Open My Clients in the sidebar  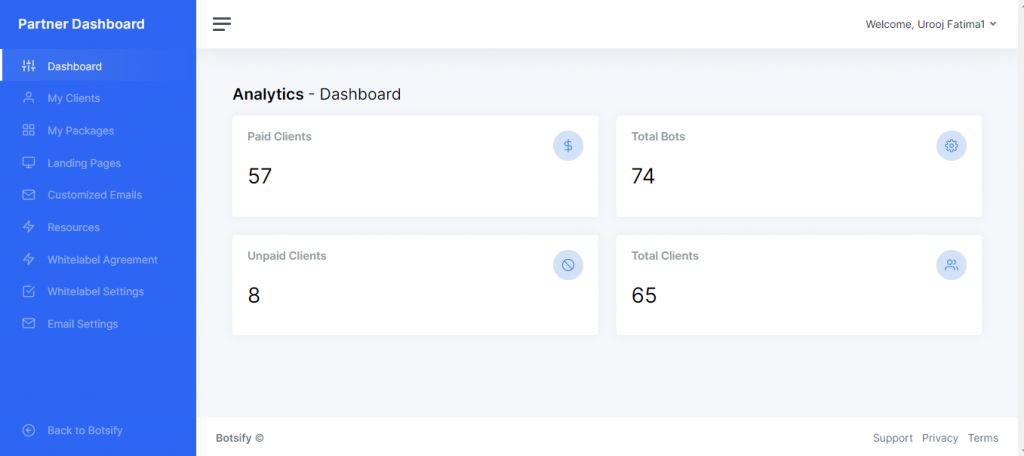click(x=73, y=98)
